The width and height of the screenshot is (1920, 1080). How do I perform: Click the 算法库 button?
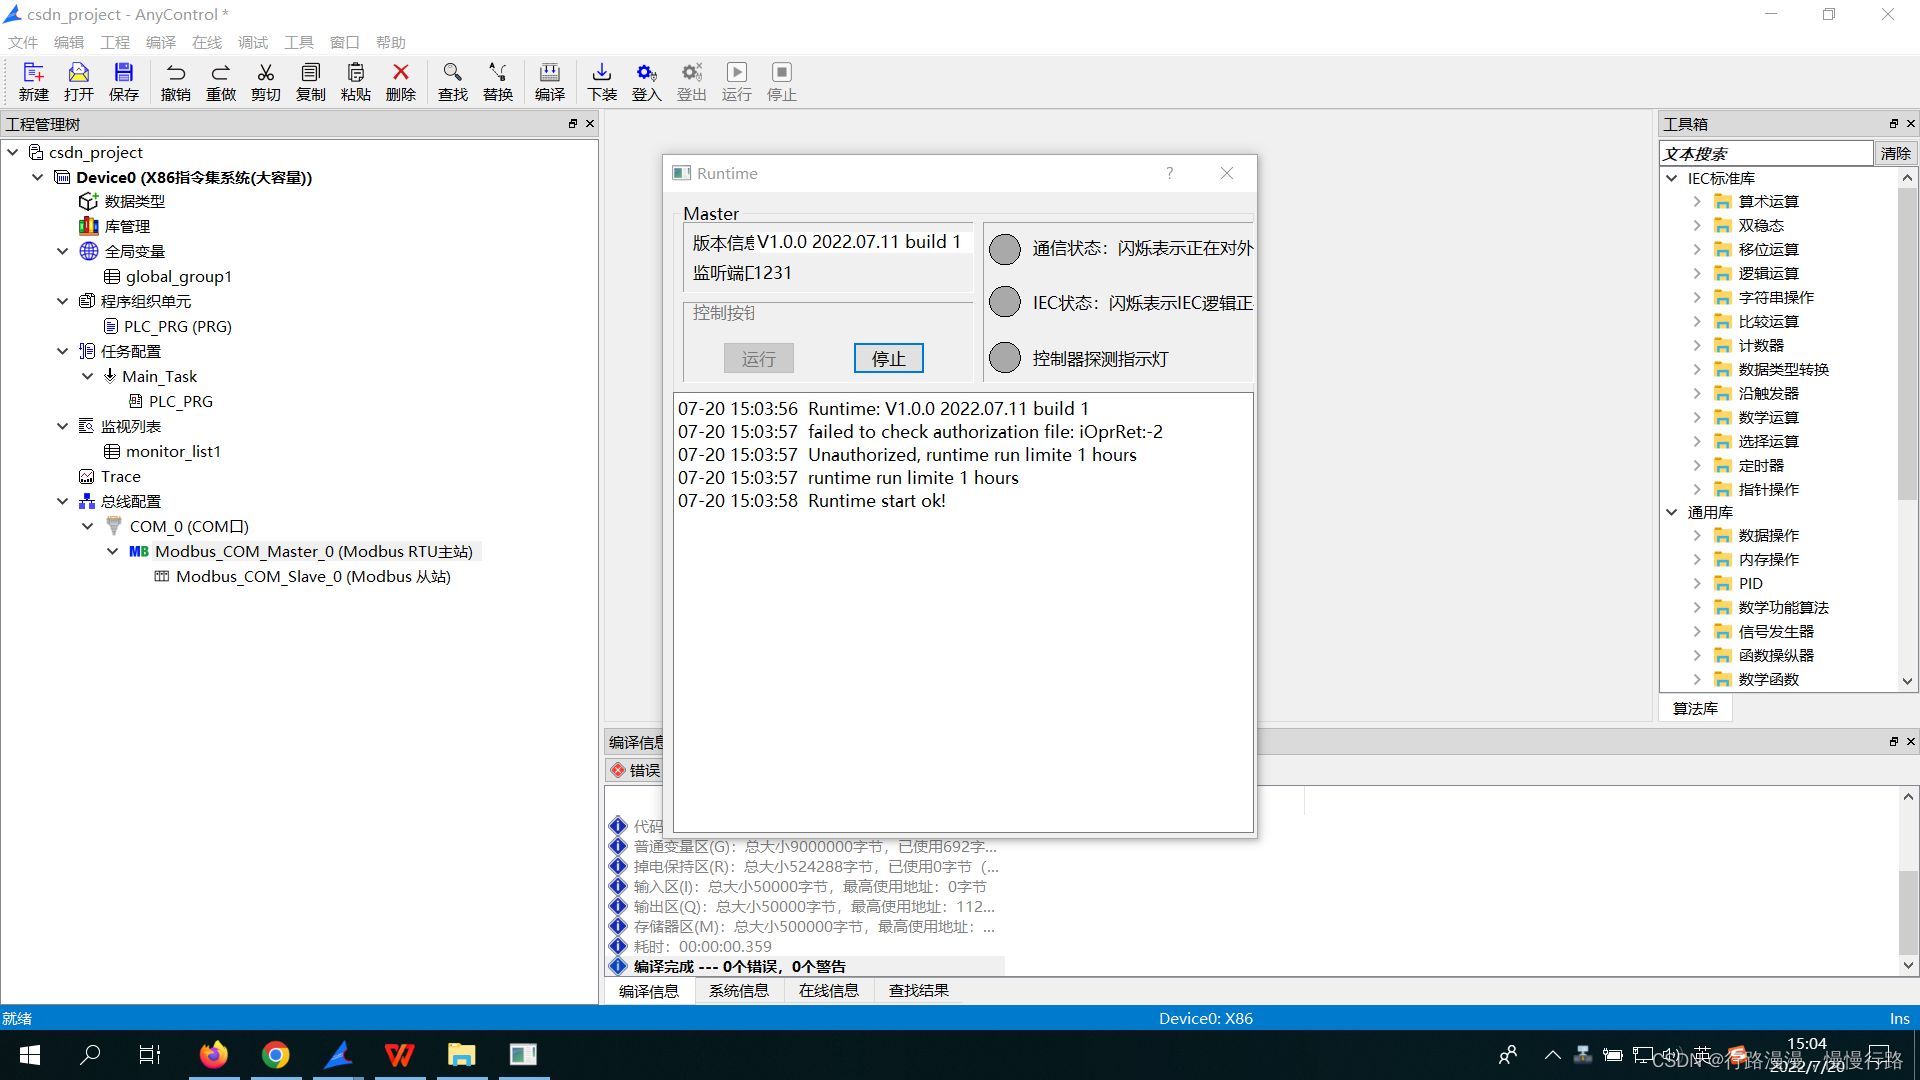tap(1695, 708)
